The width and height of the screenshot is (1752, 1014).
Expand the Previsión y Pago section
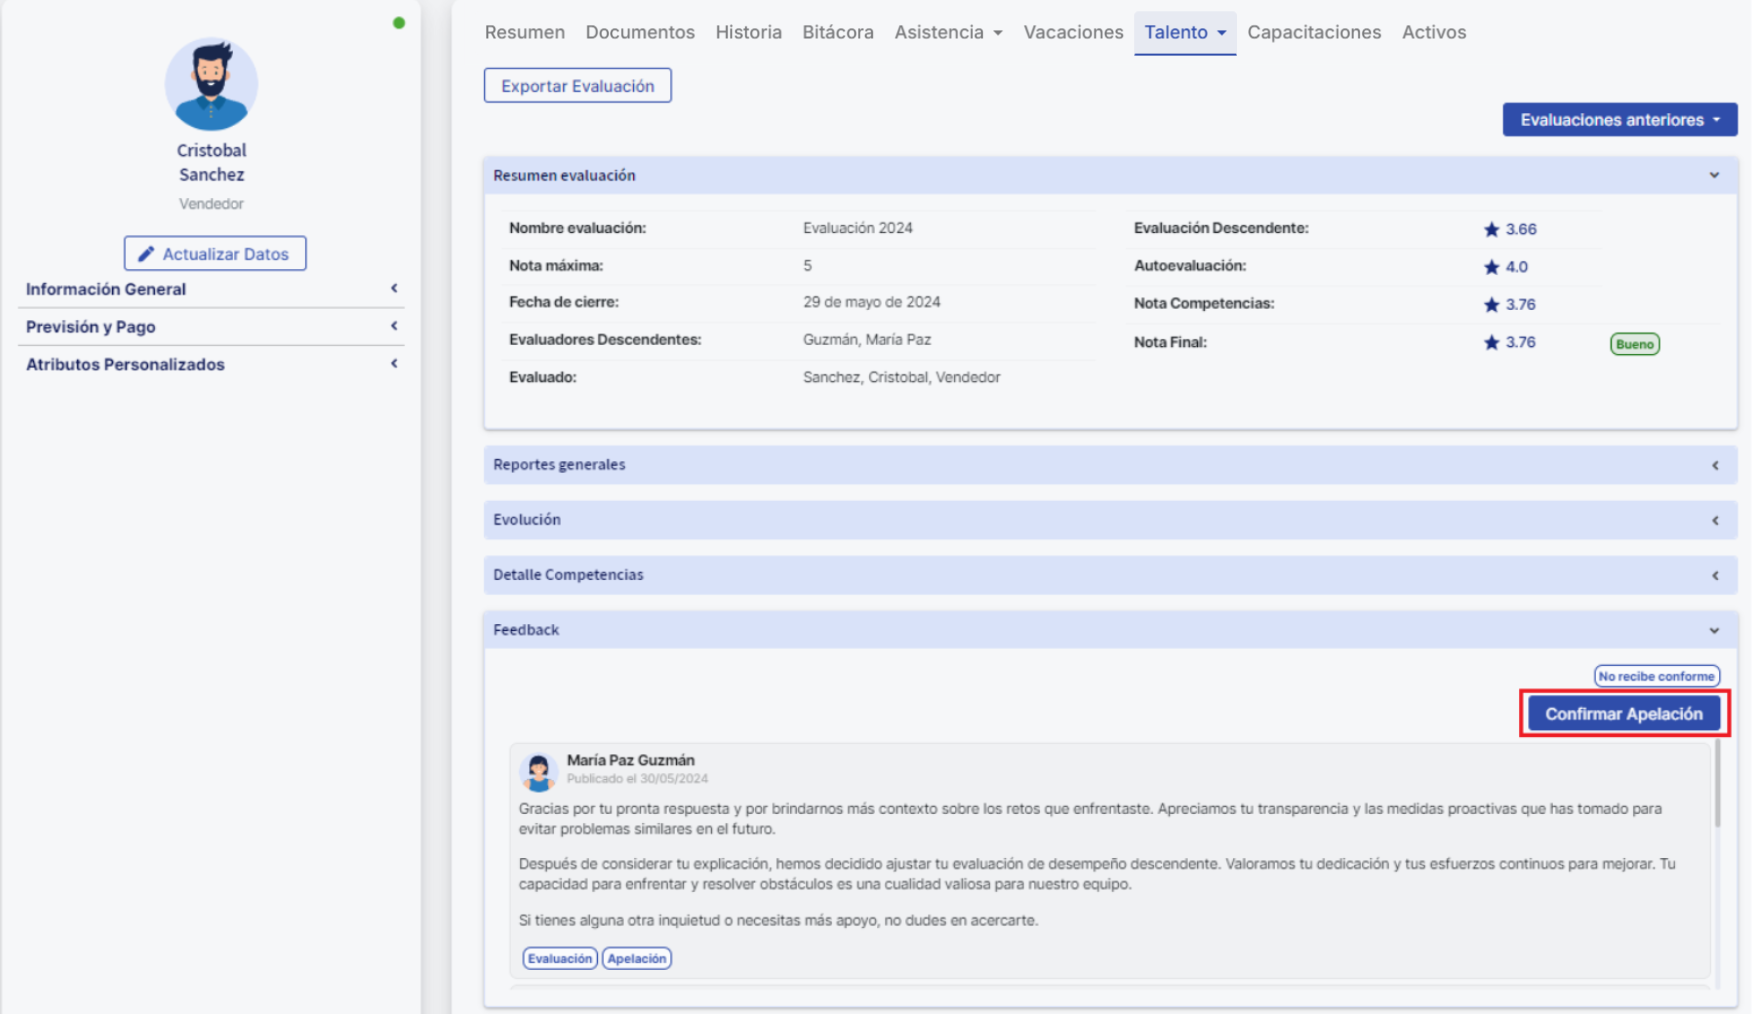pyautogui.click(x=210, y=327)
